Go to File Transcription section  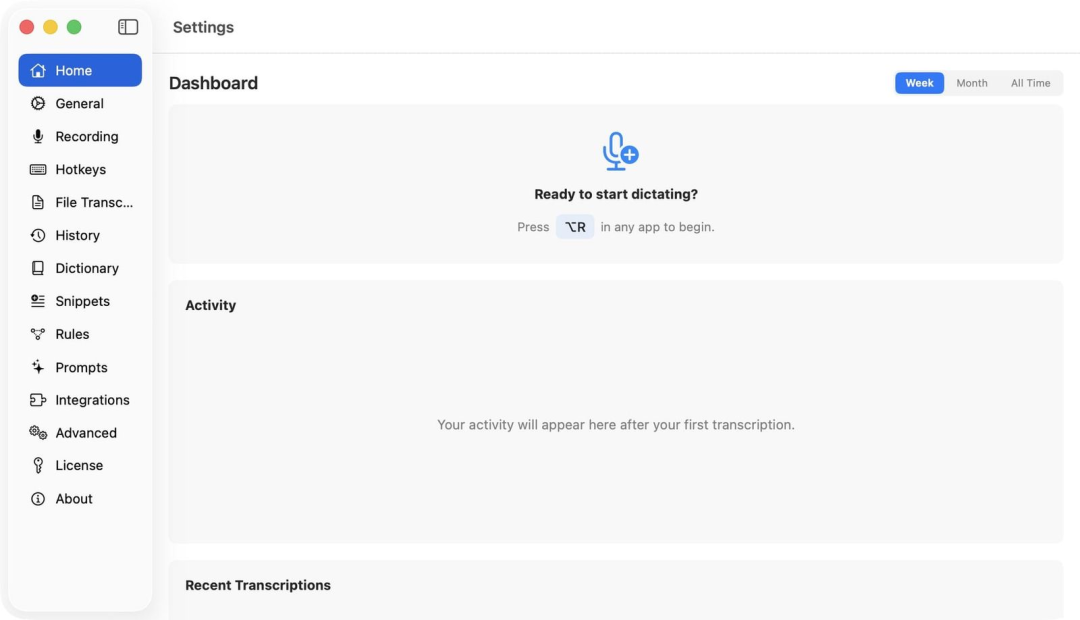93,203
